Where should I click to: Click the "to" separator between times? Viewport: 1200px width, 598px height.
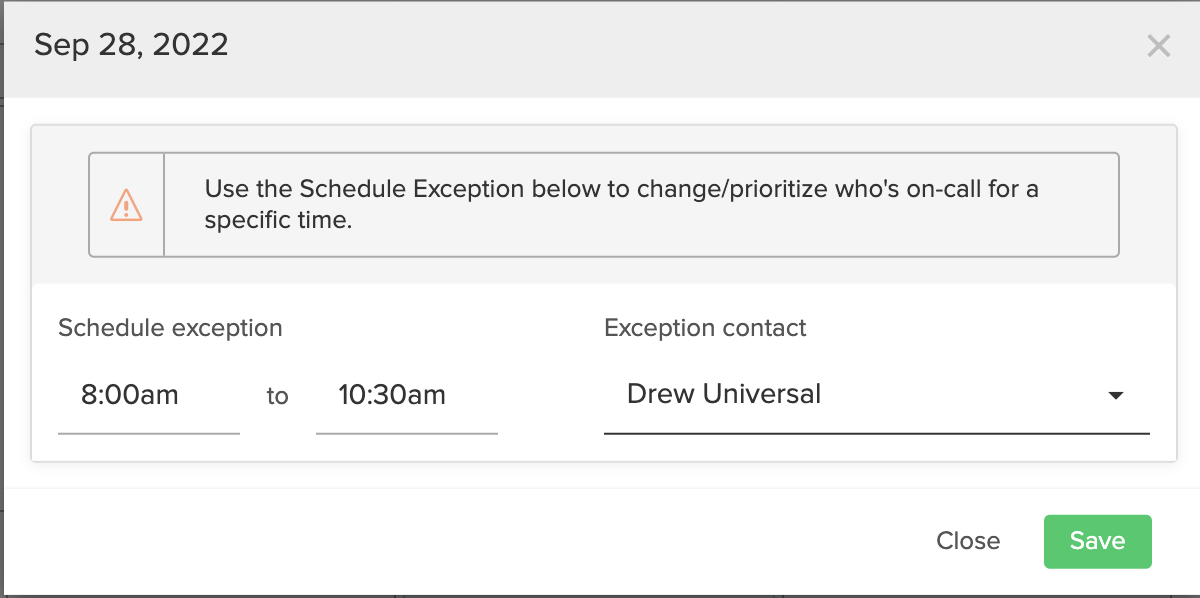coord(277,397)
